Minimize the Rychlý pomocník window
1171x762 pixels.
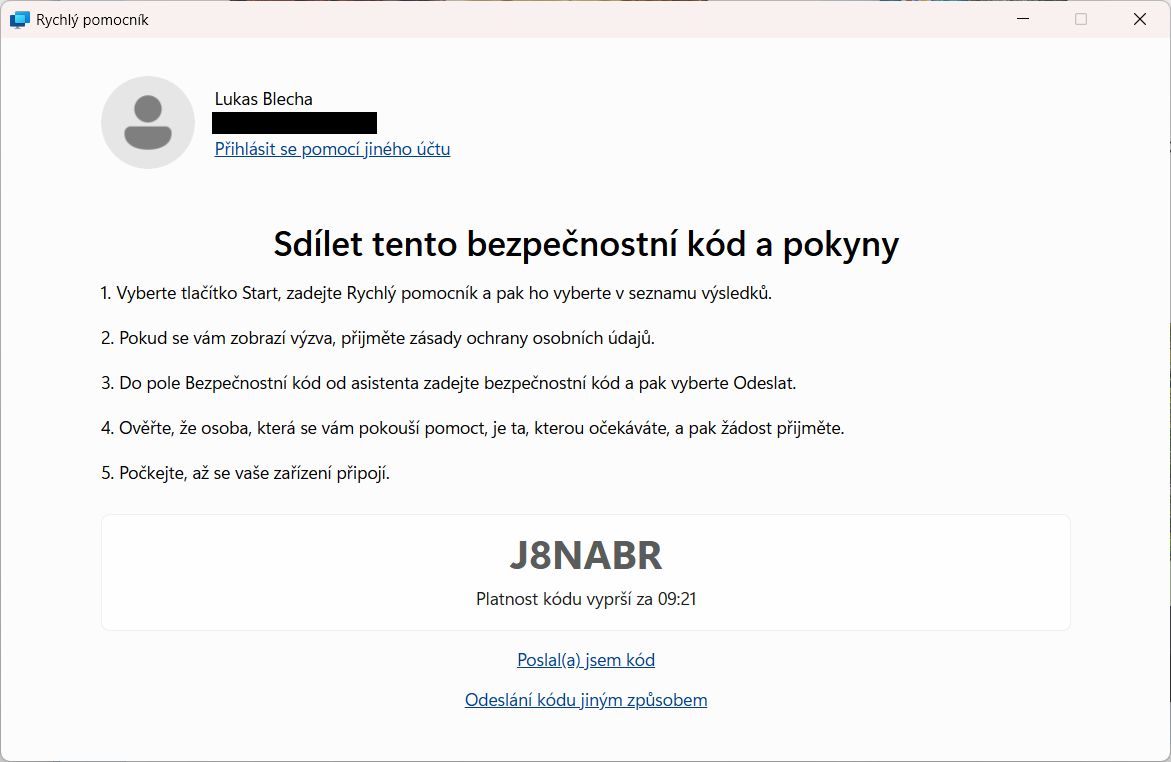click(x=1023, y=19)
